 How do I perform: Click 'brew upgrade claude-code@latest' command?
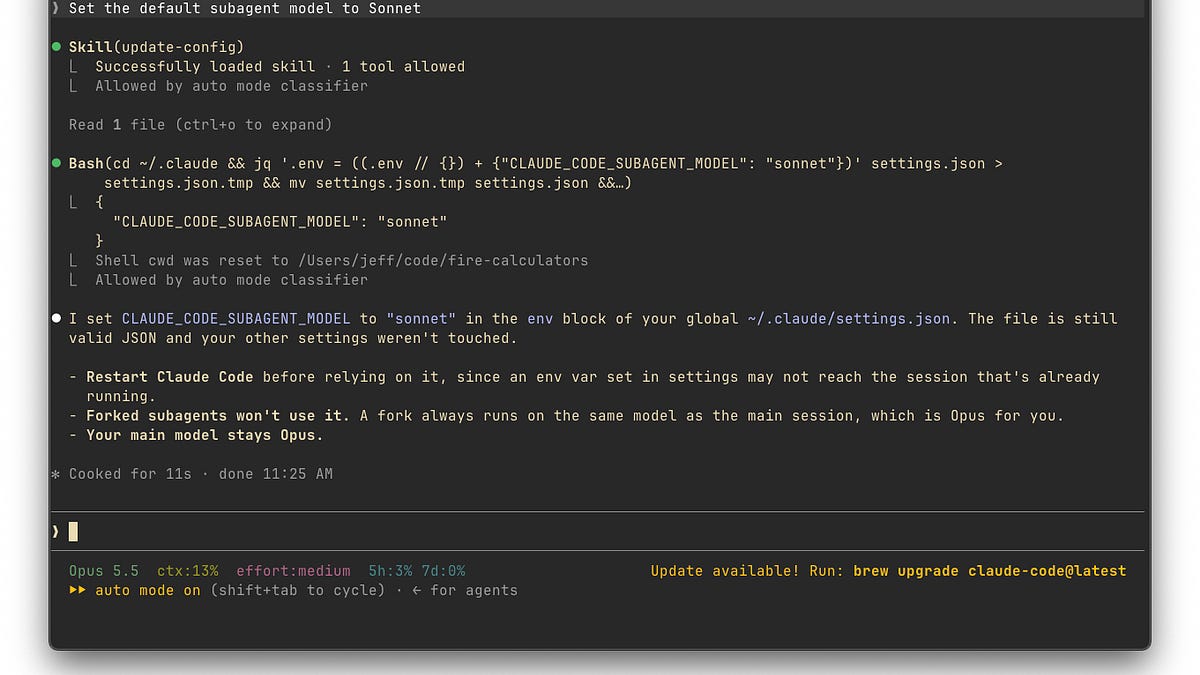(990, 571)
